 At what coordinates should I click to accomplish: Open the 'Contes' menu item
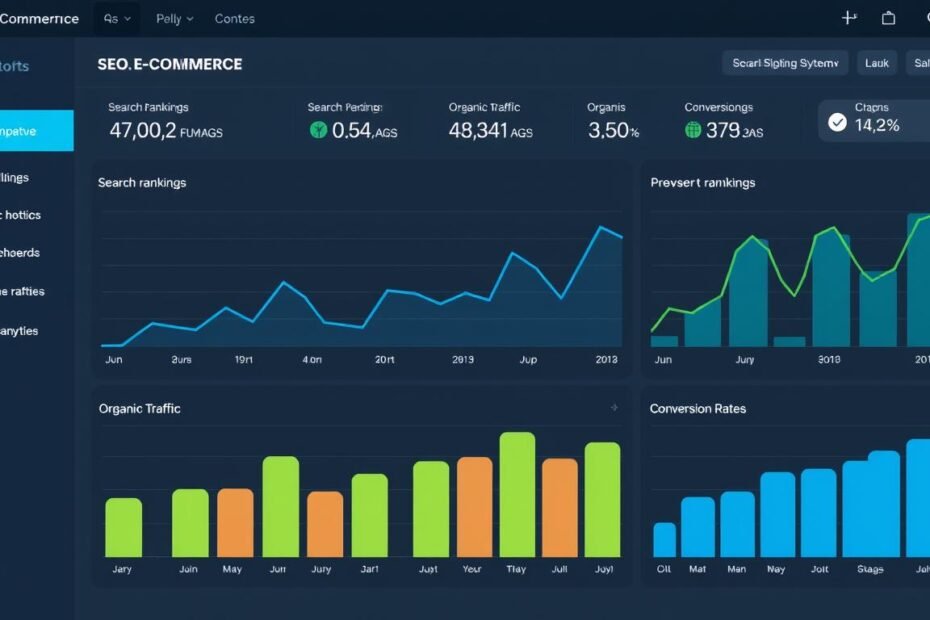pos(235,18)
